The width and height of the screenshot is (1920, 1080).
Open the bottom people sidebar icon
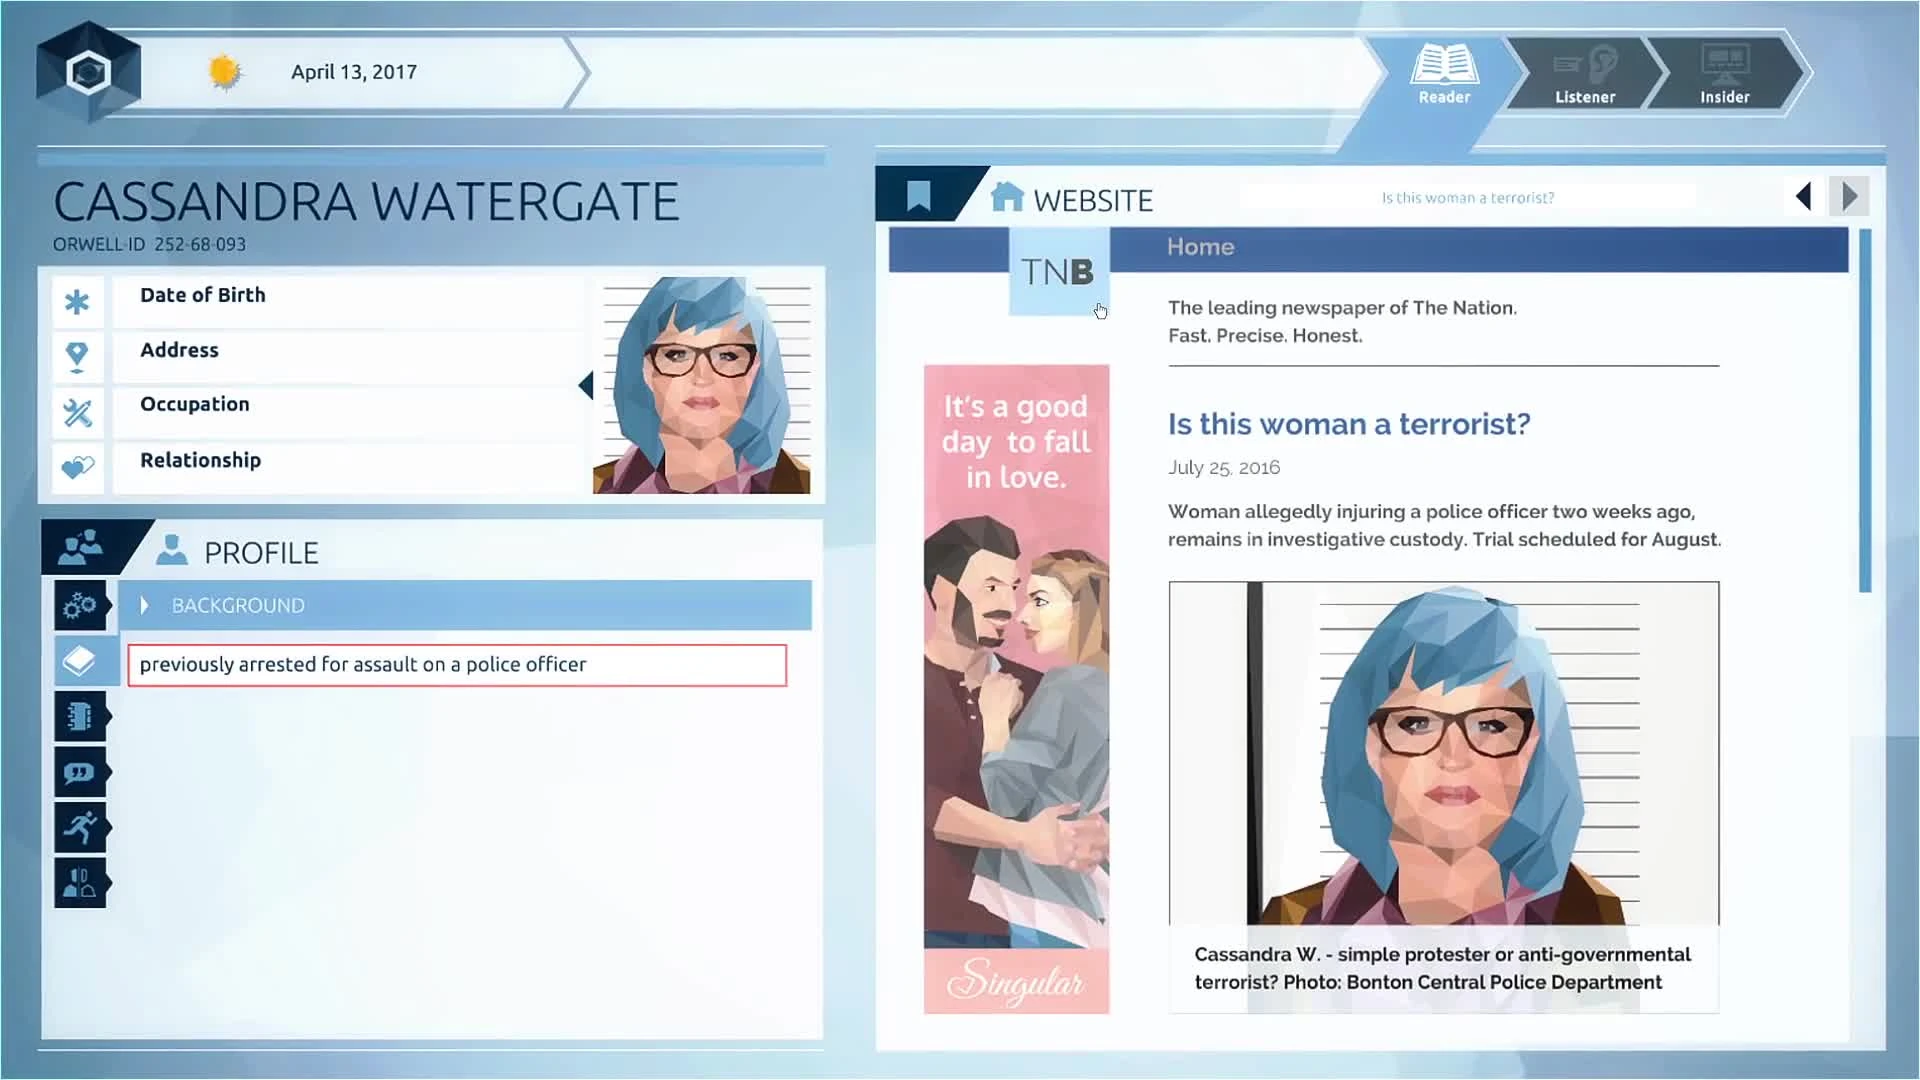point(80,883)
